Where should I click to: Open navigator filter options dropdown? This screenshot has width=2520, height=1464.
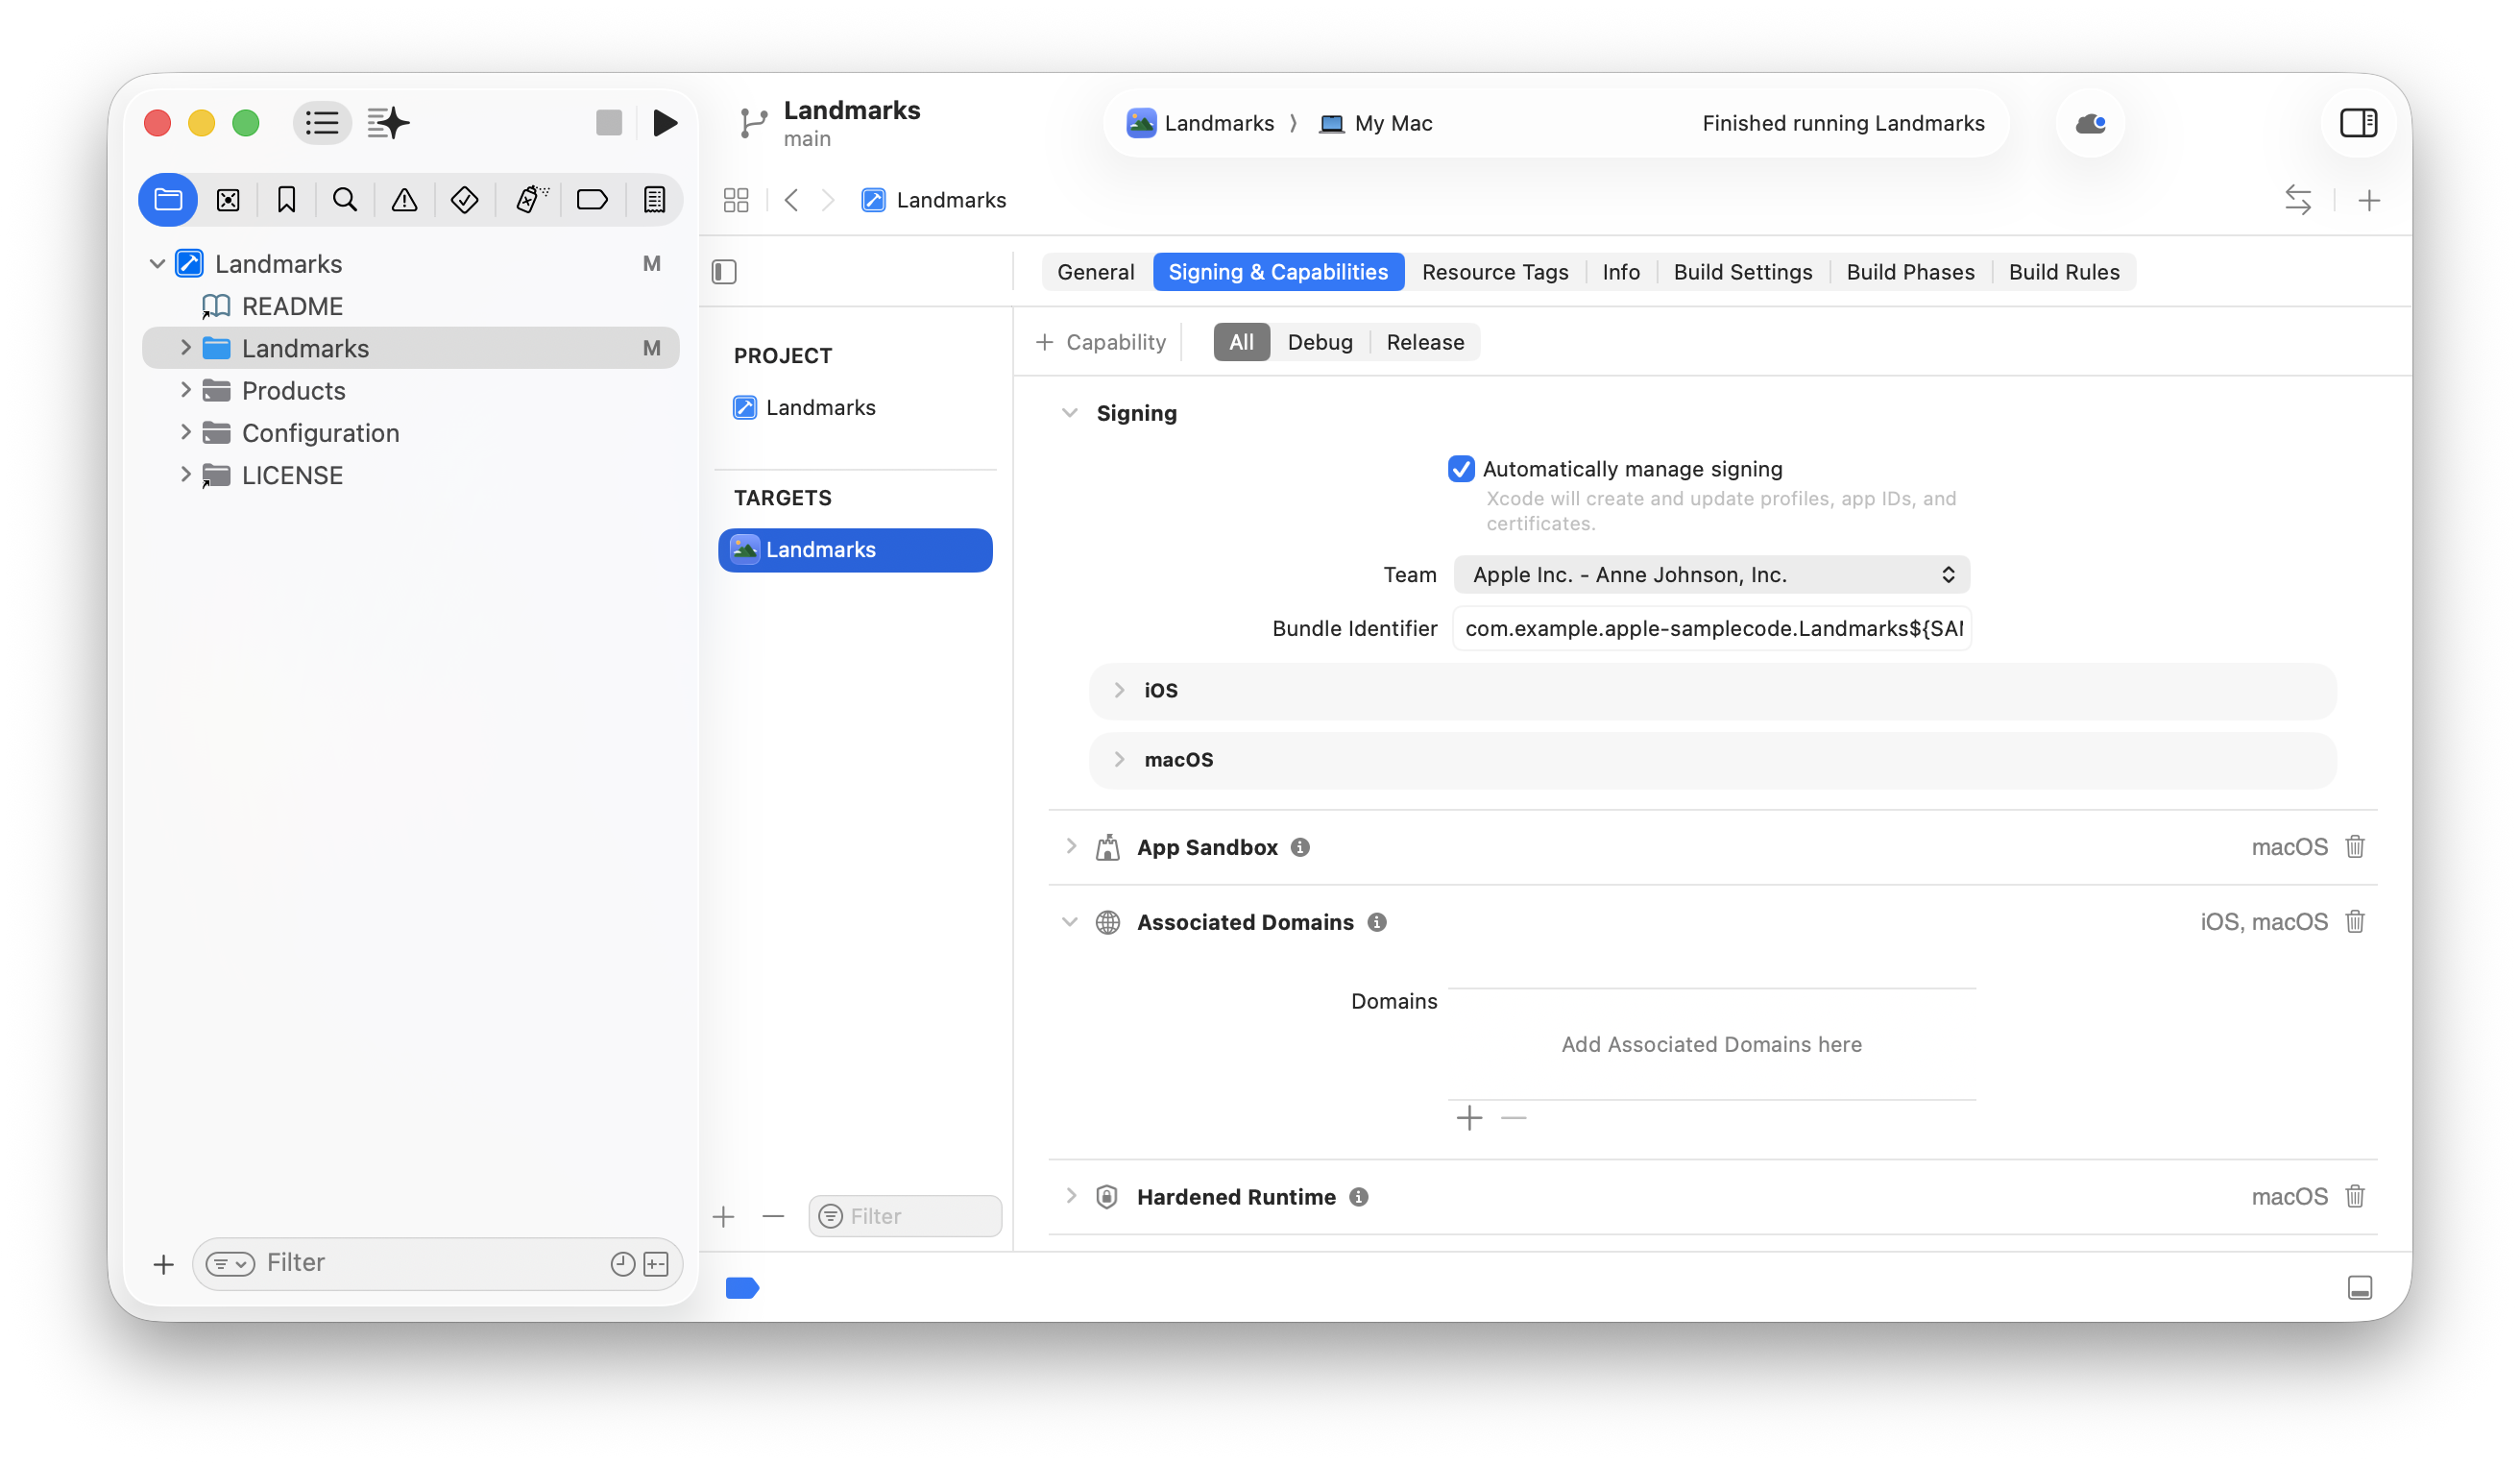click(230, 1264)
